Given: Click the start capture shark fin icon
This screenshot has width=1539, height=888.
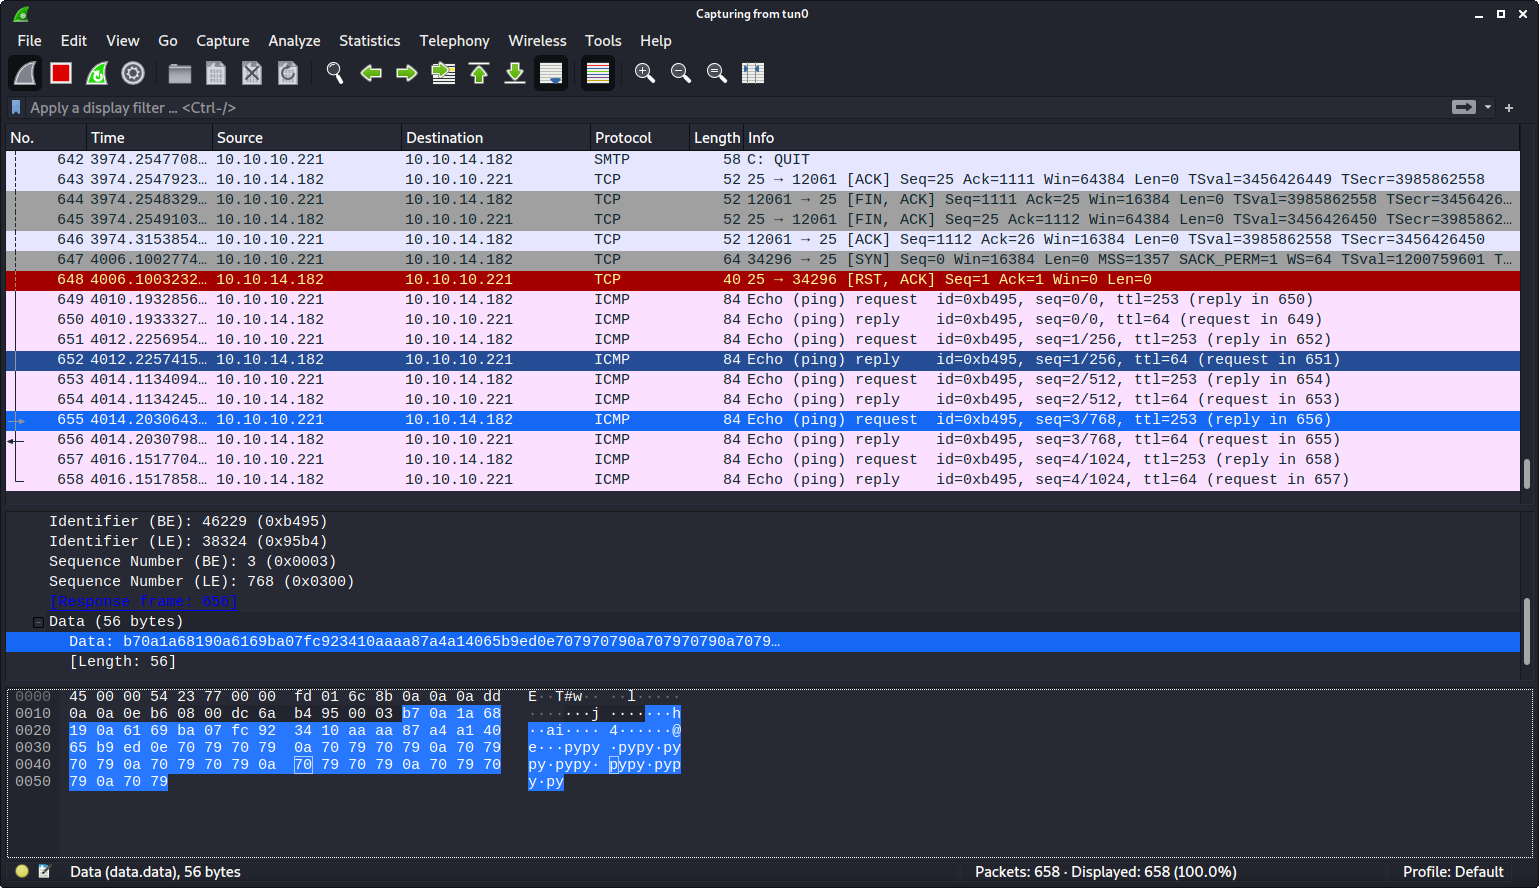Looking at the screenshot, I should [25, 73].
